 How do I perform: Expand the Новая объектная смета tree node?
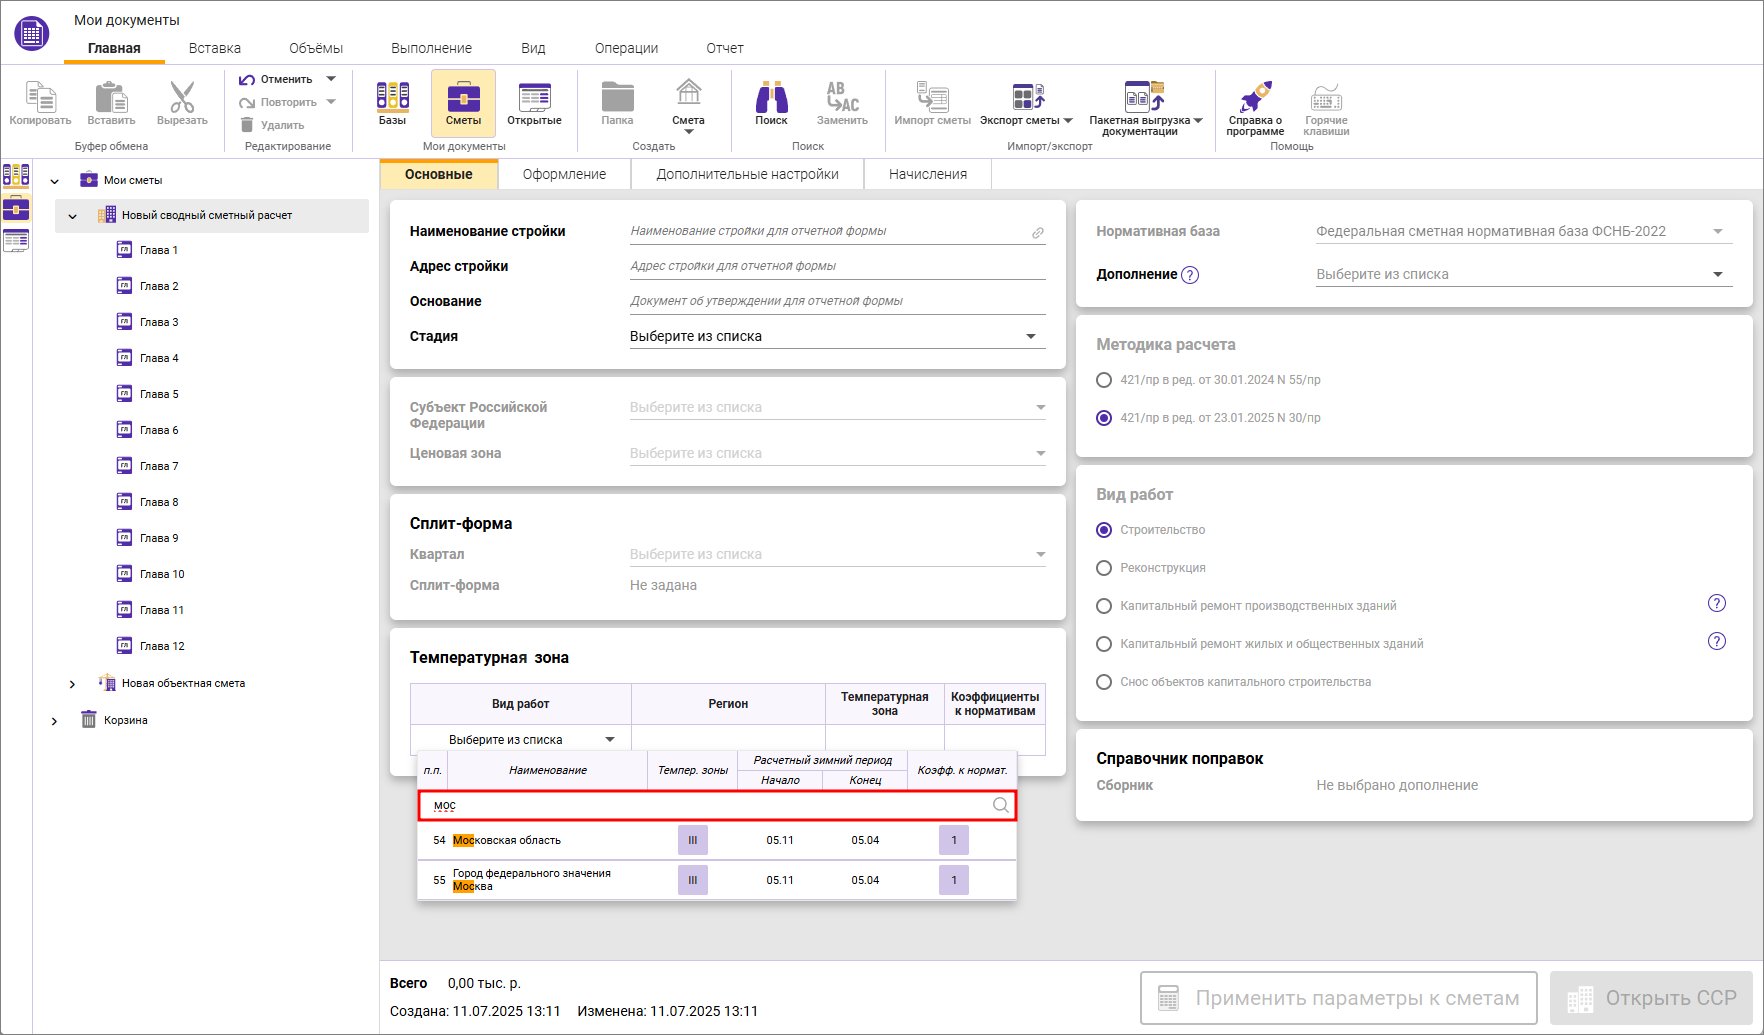pyautogui.click(x=72, y=684)
